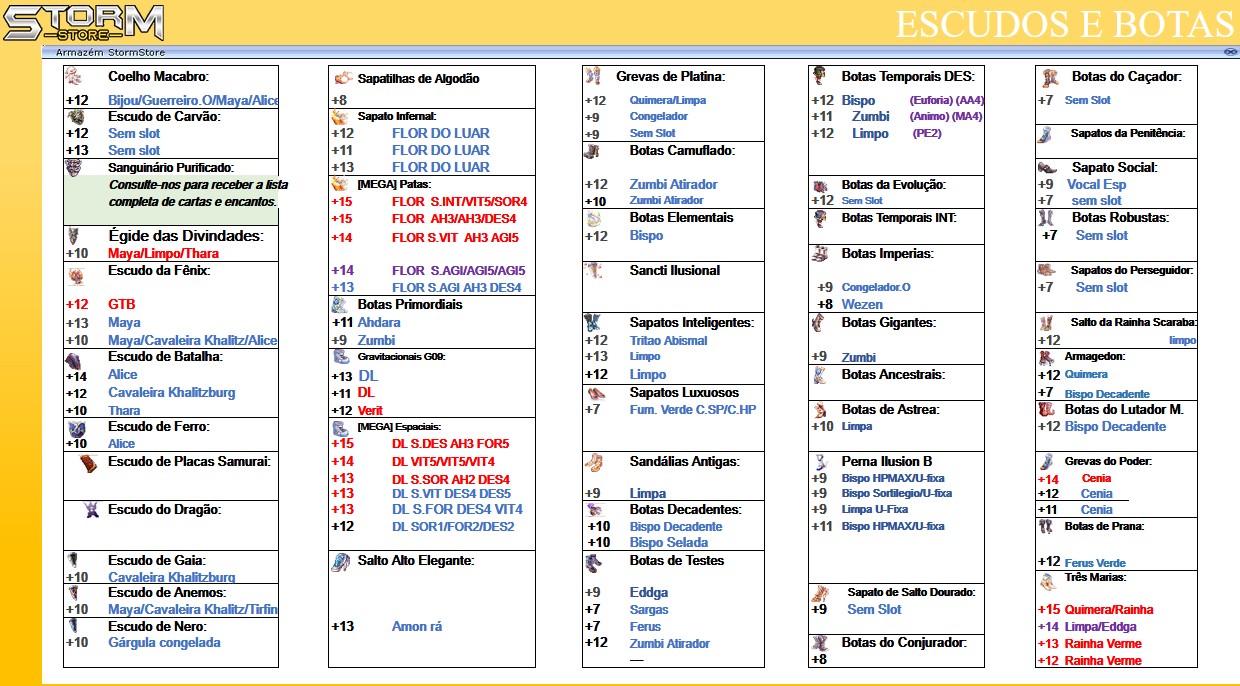Select the Botas Primordiais icon
The height and width of the screenshot is (686, 1240).
340,304
